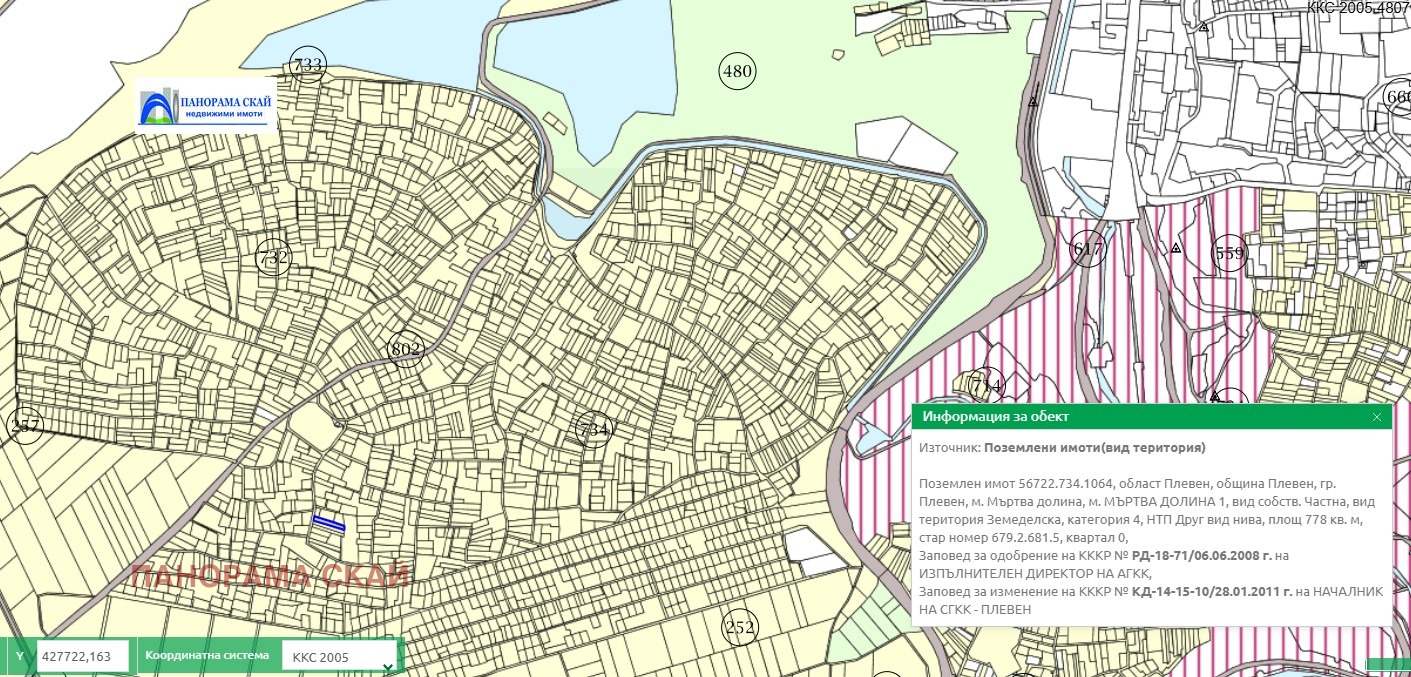Click the circled 480 district label
The image size is (1411, 677).
click(x=737, y=71)
